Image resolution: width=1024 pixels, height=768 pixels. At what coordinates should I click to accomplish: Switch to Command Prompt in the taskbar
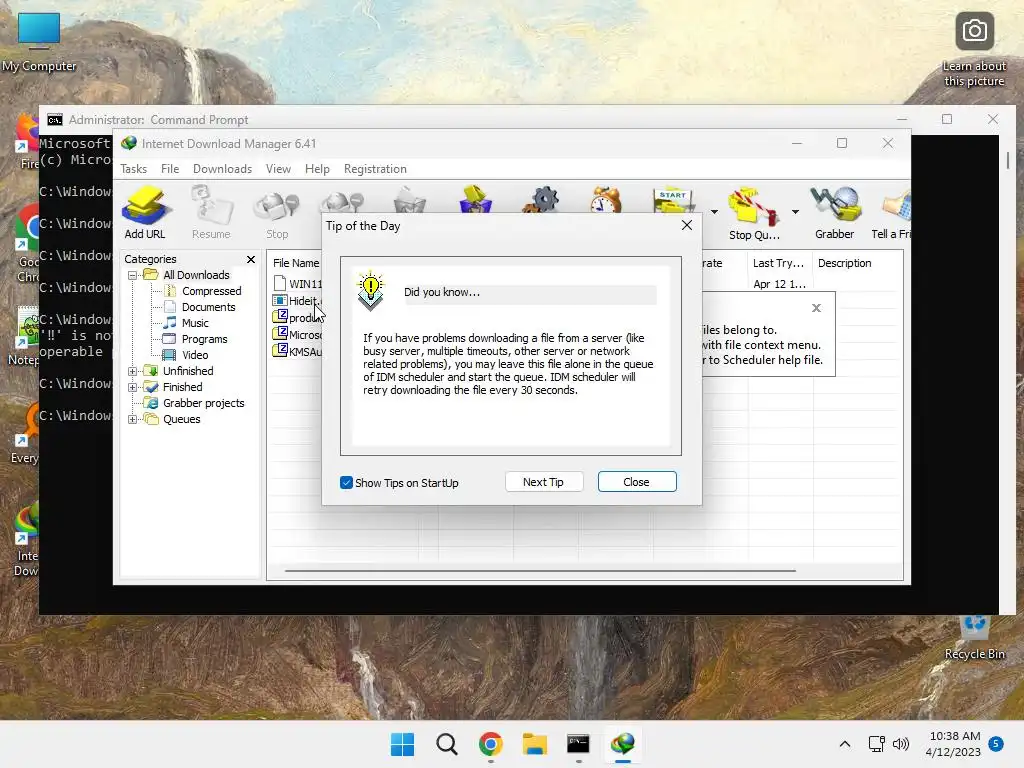click(x=578, y=744)
